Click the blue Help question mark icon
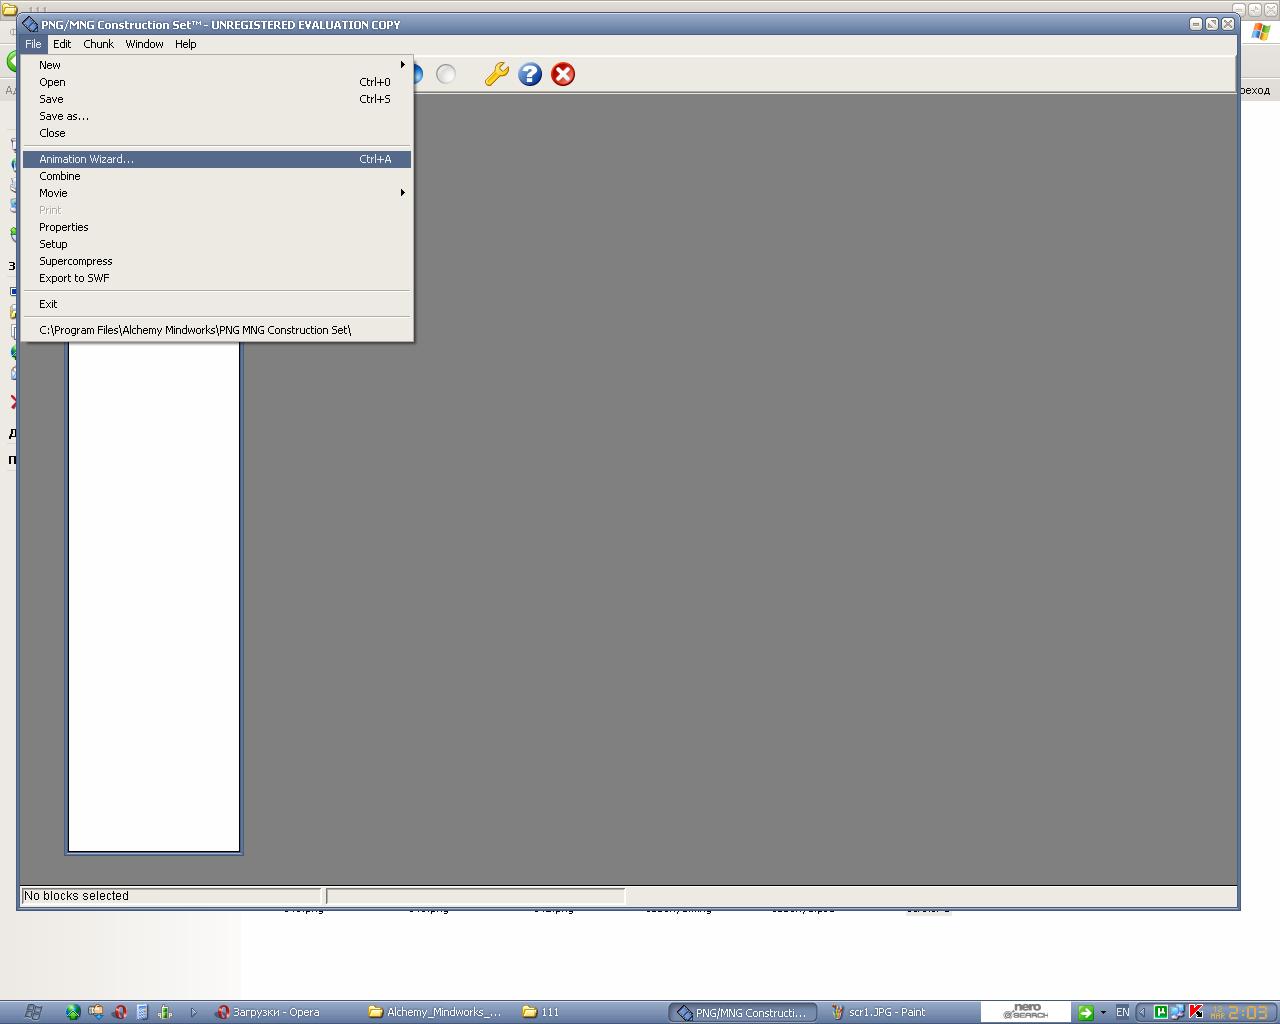Screen dimensions: 1280x1024 [530, 74]
